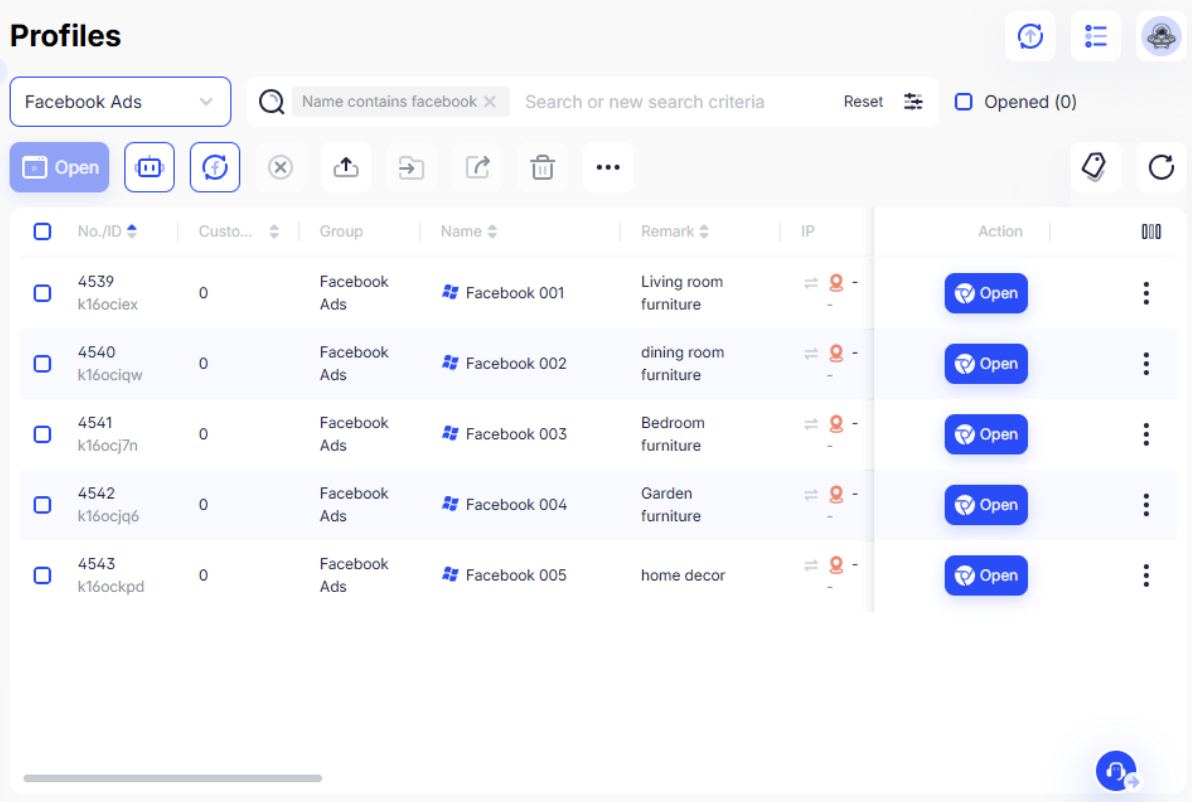Viewport: 1192px width, 802px height.
Task: Click the customer support headset icon
Action: pos(1116,771)
